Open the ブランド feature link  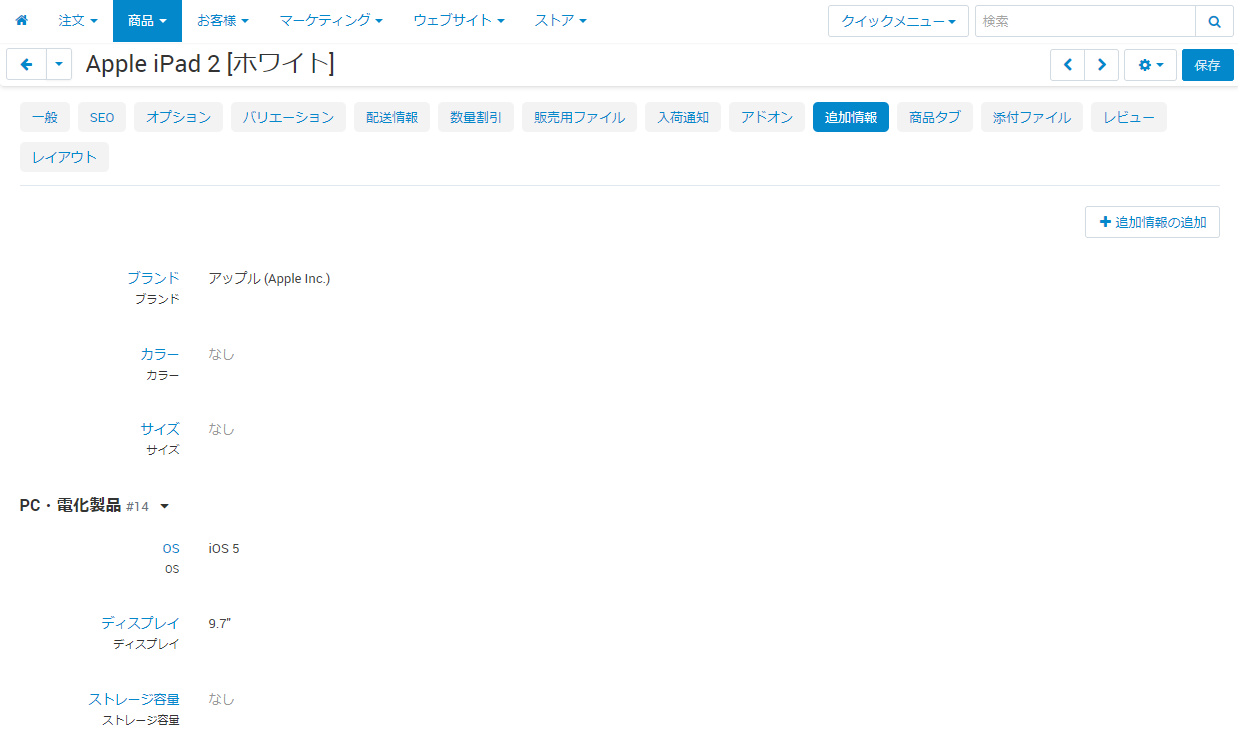tap(153, 278)
